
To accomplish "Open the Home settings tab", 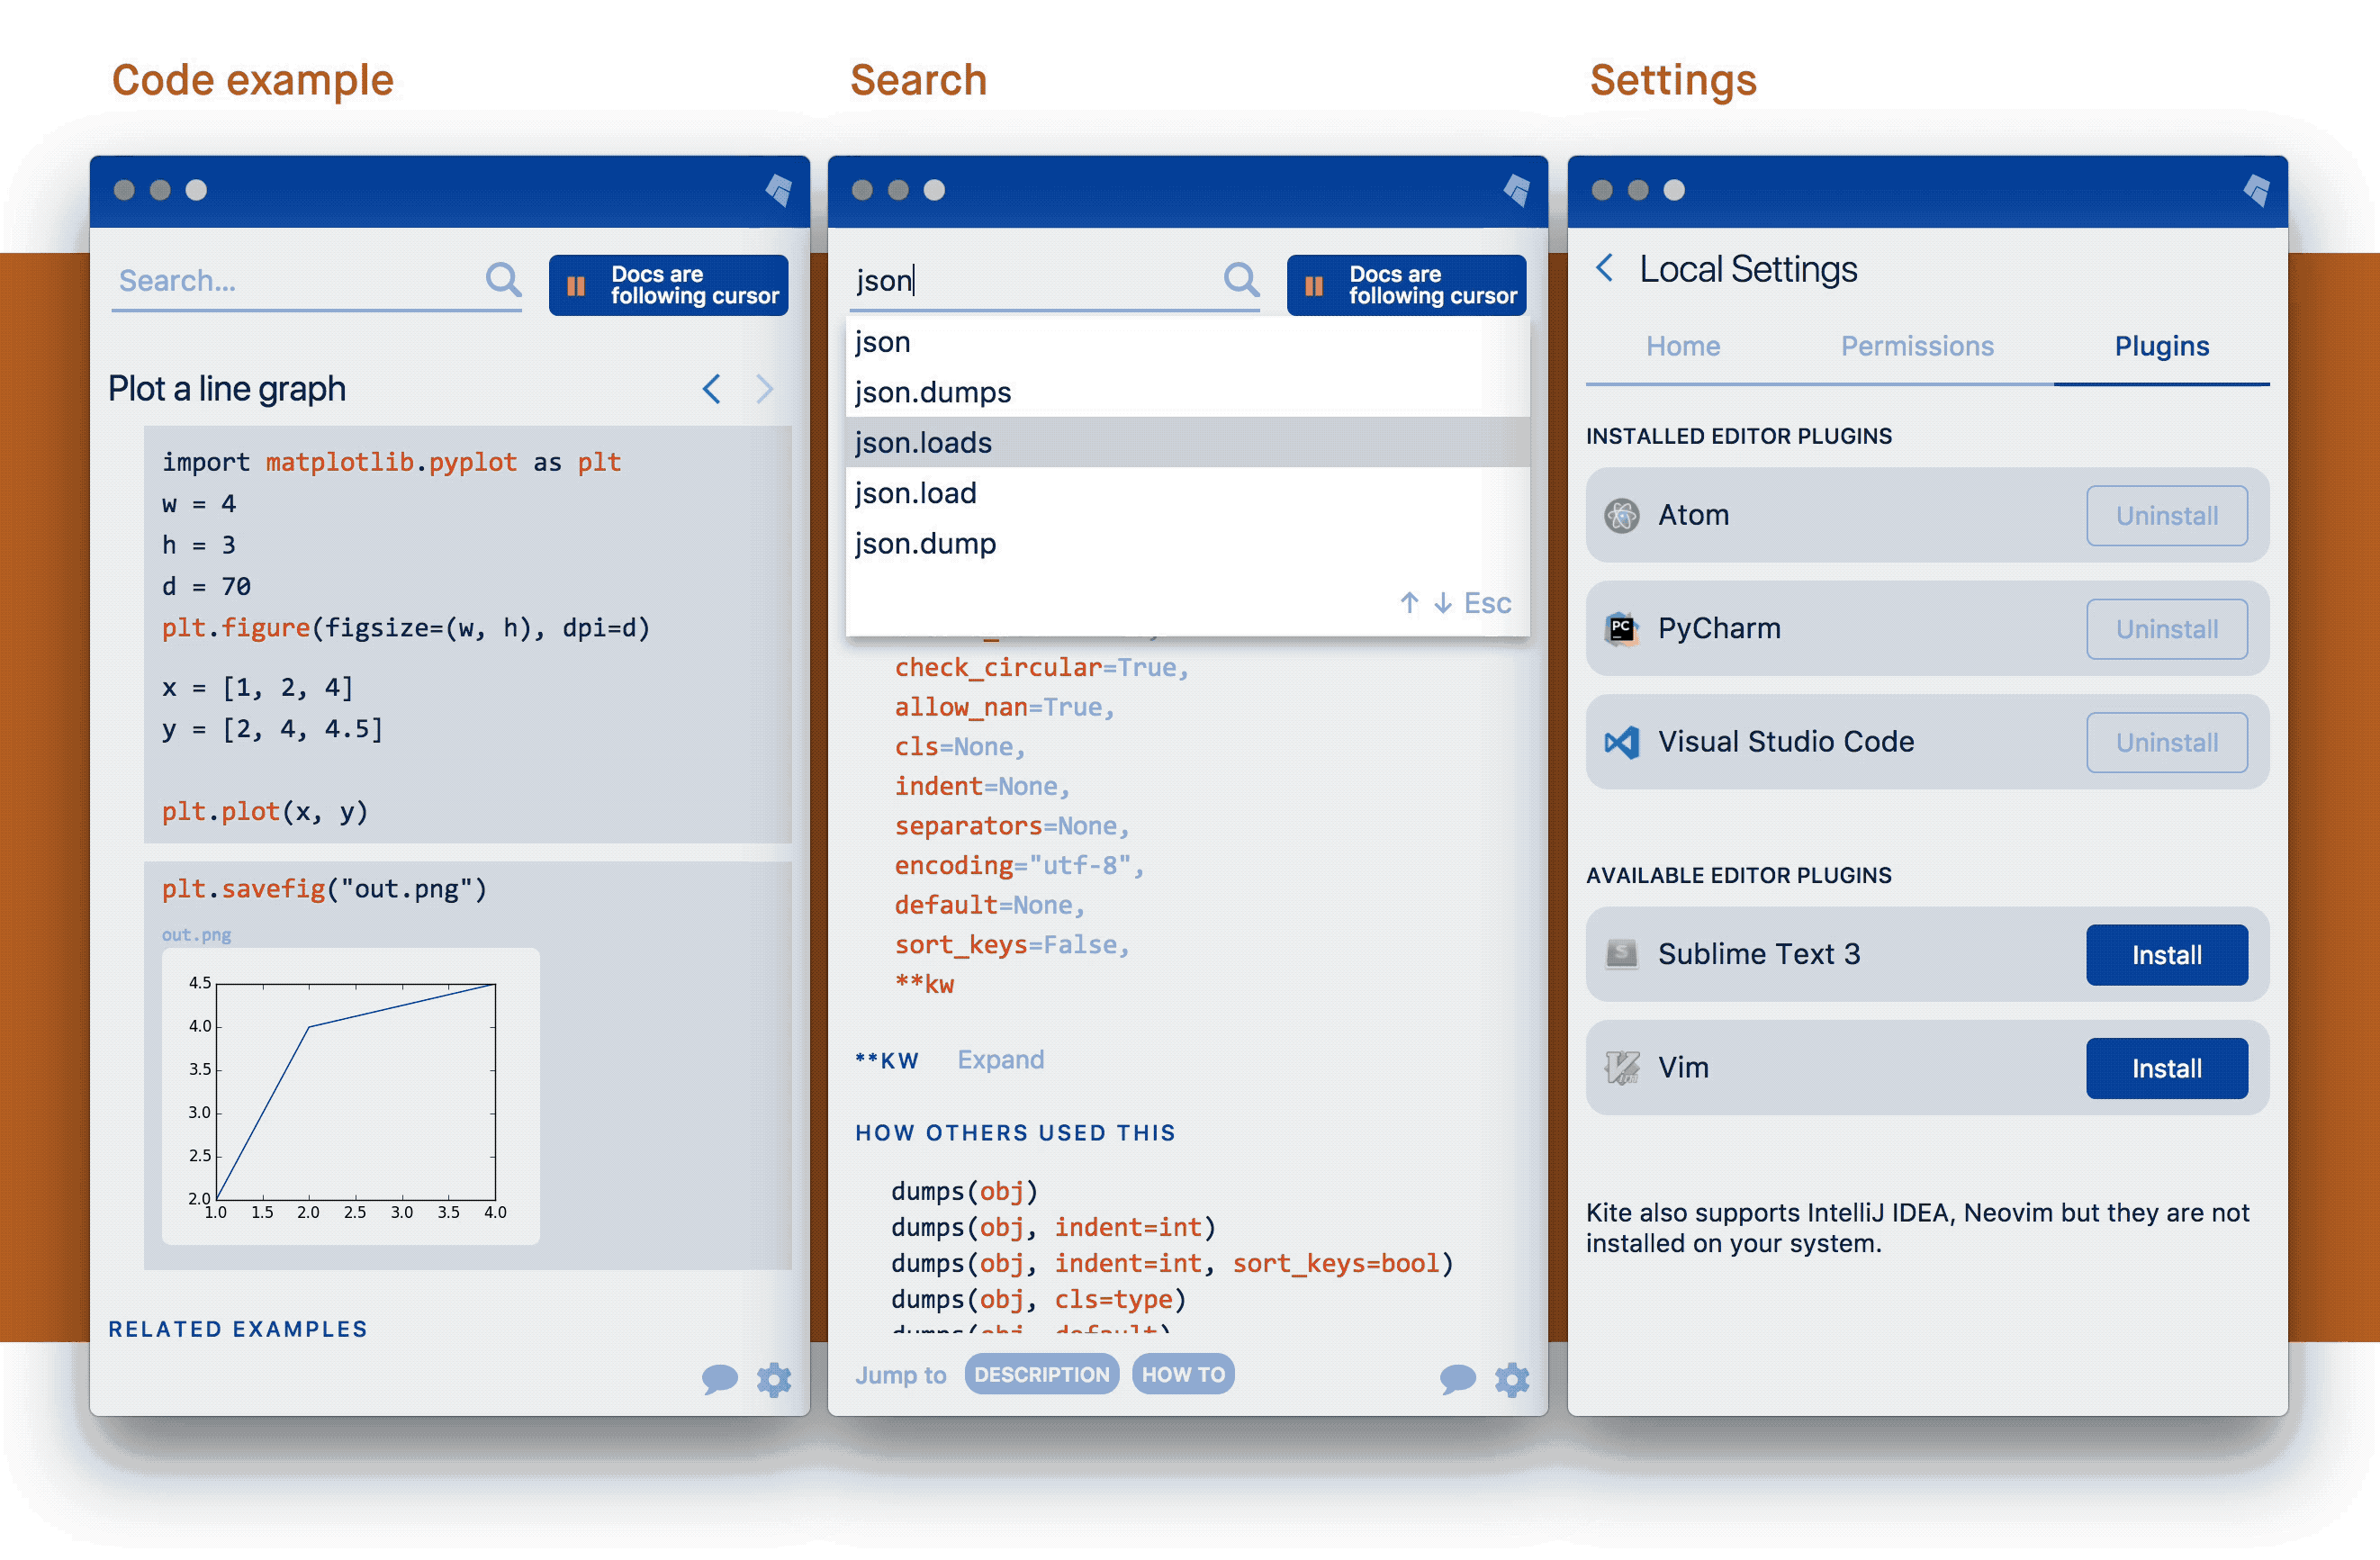I will (1682, 346).
